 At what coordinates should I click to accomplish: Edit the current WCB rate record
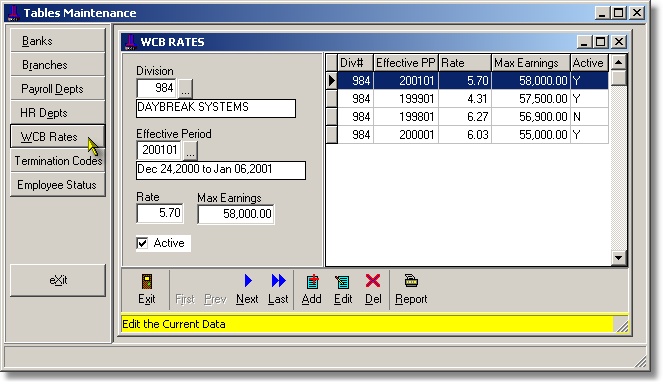[x=343, y=290]
